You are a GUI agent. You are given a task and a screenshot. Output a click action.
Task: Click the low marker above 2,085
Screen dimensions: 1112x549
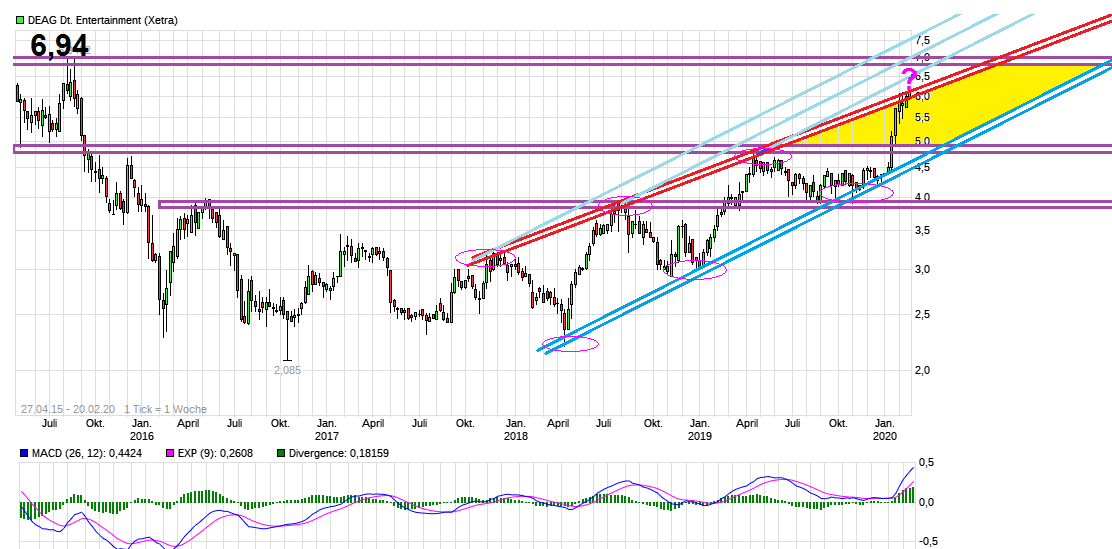pyautogui.click(x=287, y=359)
